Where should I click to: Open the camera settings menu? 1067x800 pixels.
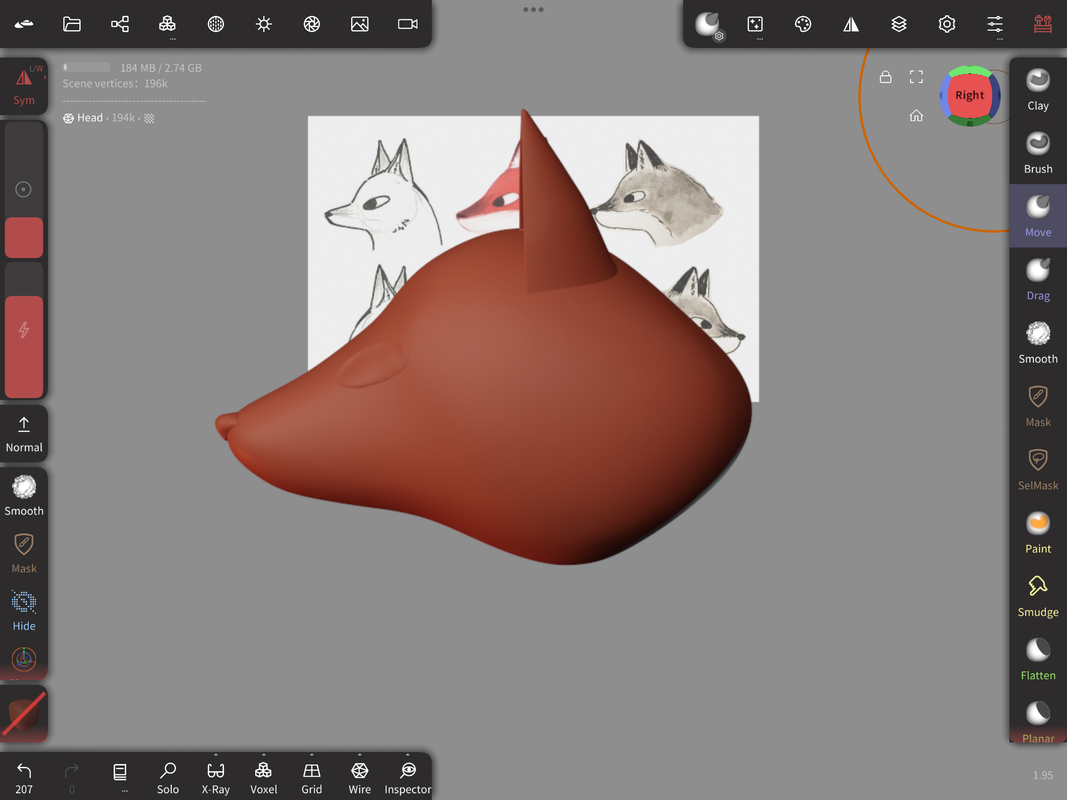click(408, 24)
